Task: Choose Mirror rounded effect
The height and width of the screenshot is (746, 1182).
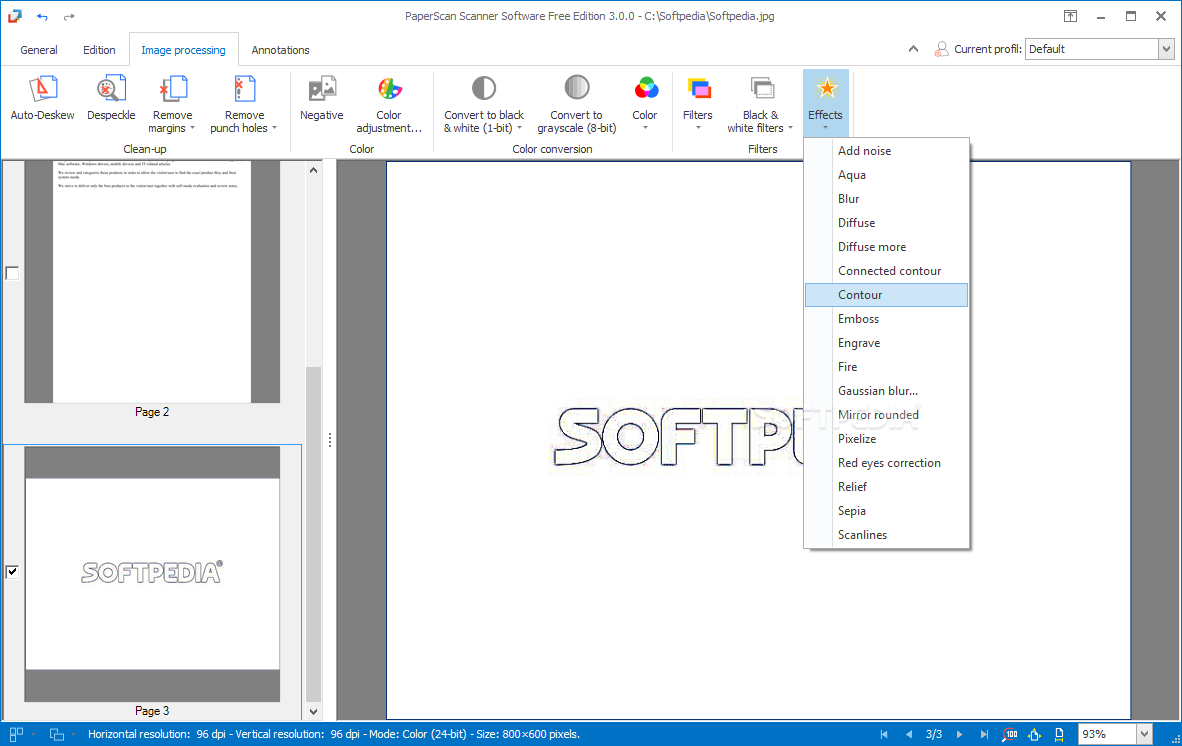Action: tap(886, 415)
